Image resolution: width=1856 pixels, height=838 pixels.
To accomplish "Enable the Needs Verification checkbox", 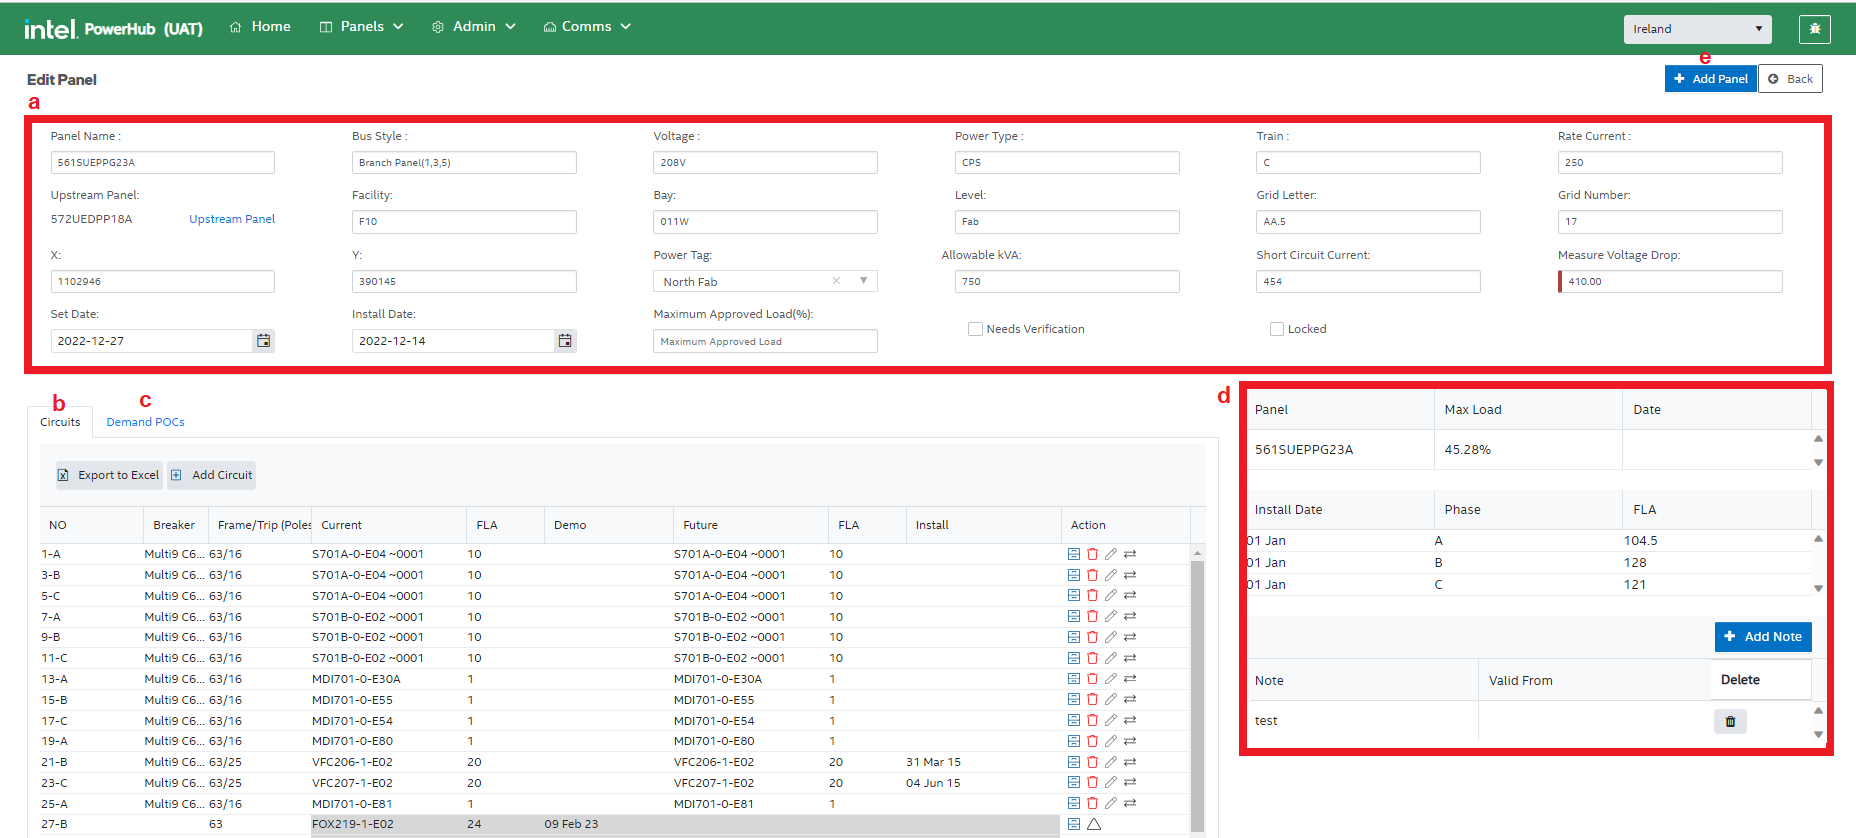I will (x=975, y=329).
